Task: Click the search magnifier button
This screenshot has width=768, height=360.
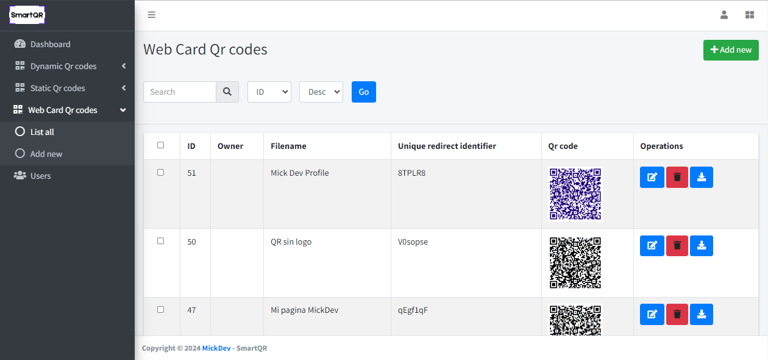Action: (227, 92)
